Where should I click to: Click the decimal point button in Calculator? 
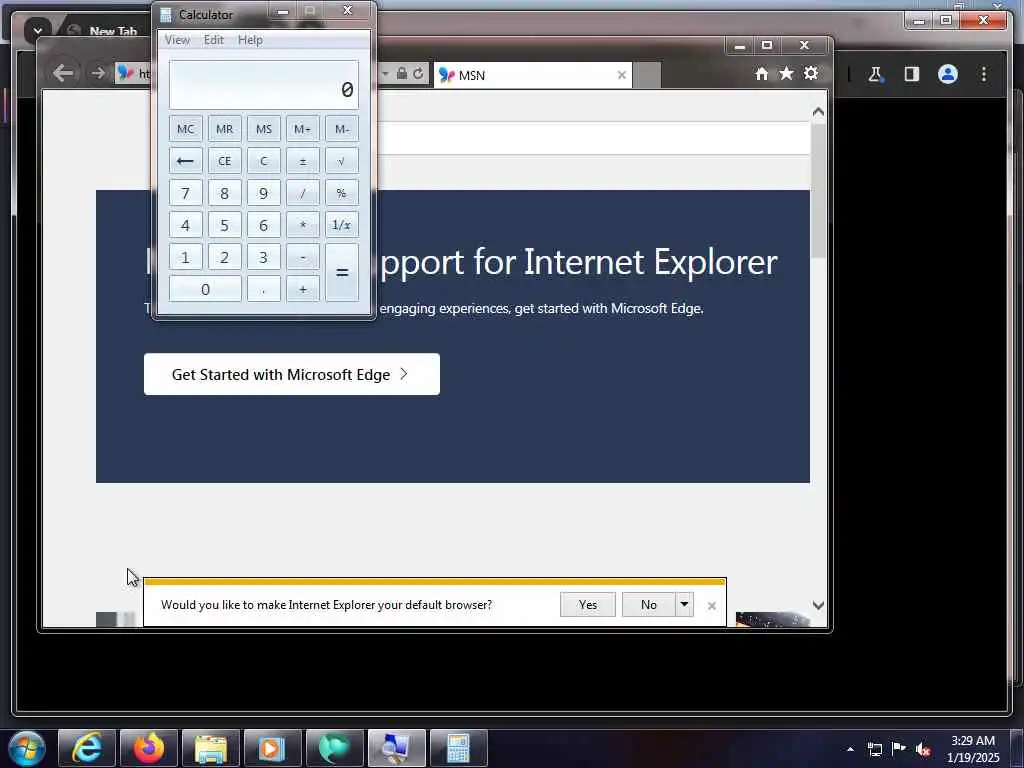coord(263,289)
